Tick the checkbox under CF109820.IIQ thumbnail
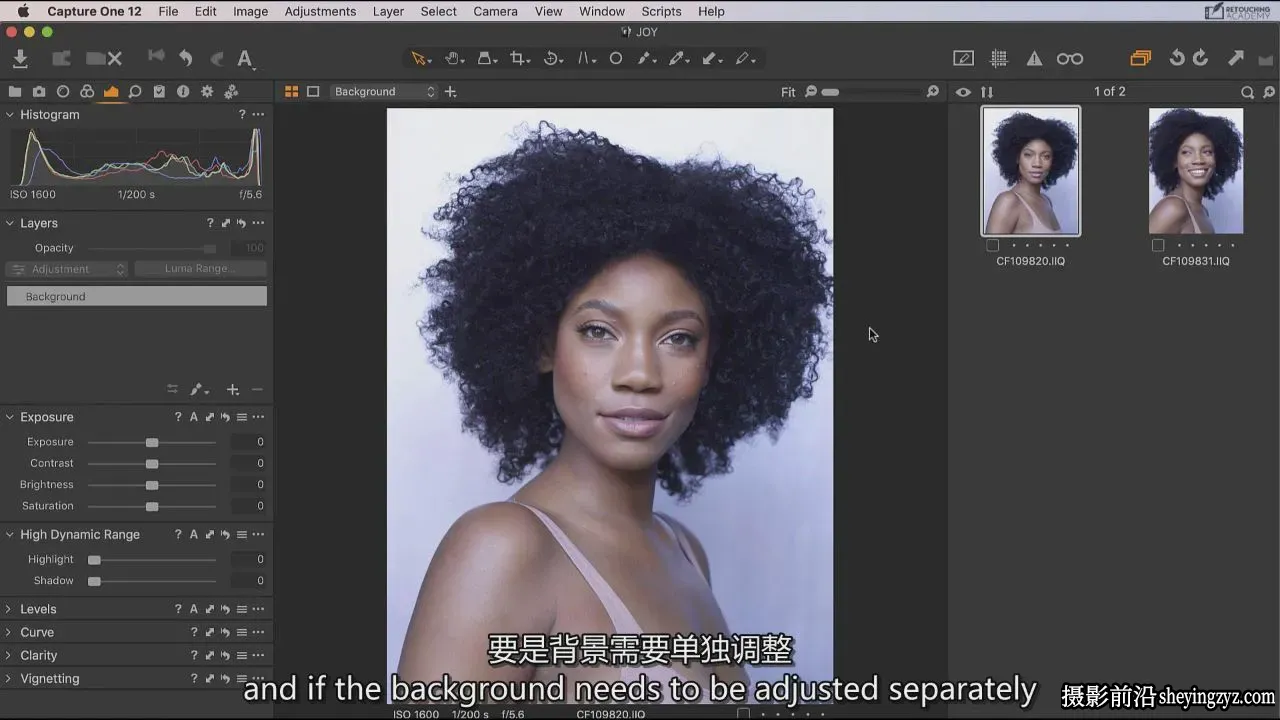 [992, 245]
